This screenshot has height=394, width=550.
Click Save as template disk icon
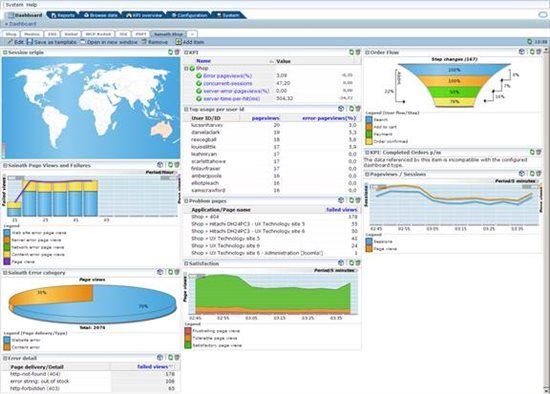click(x=30, y=42)
